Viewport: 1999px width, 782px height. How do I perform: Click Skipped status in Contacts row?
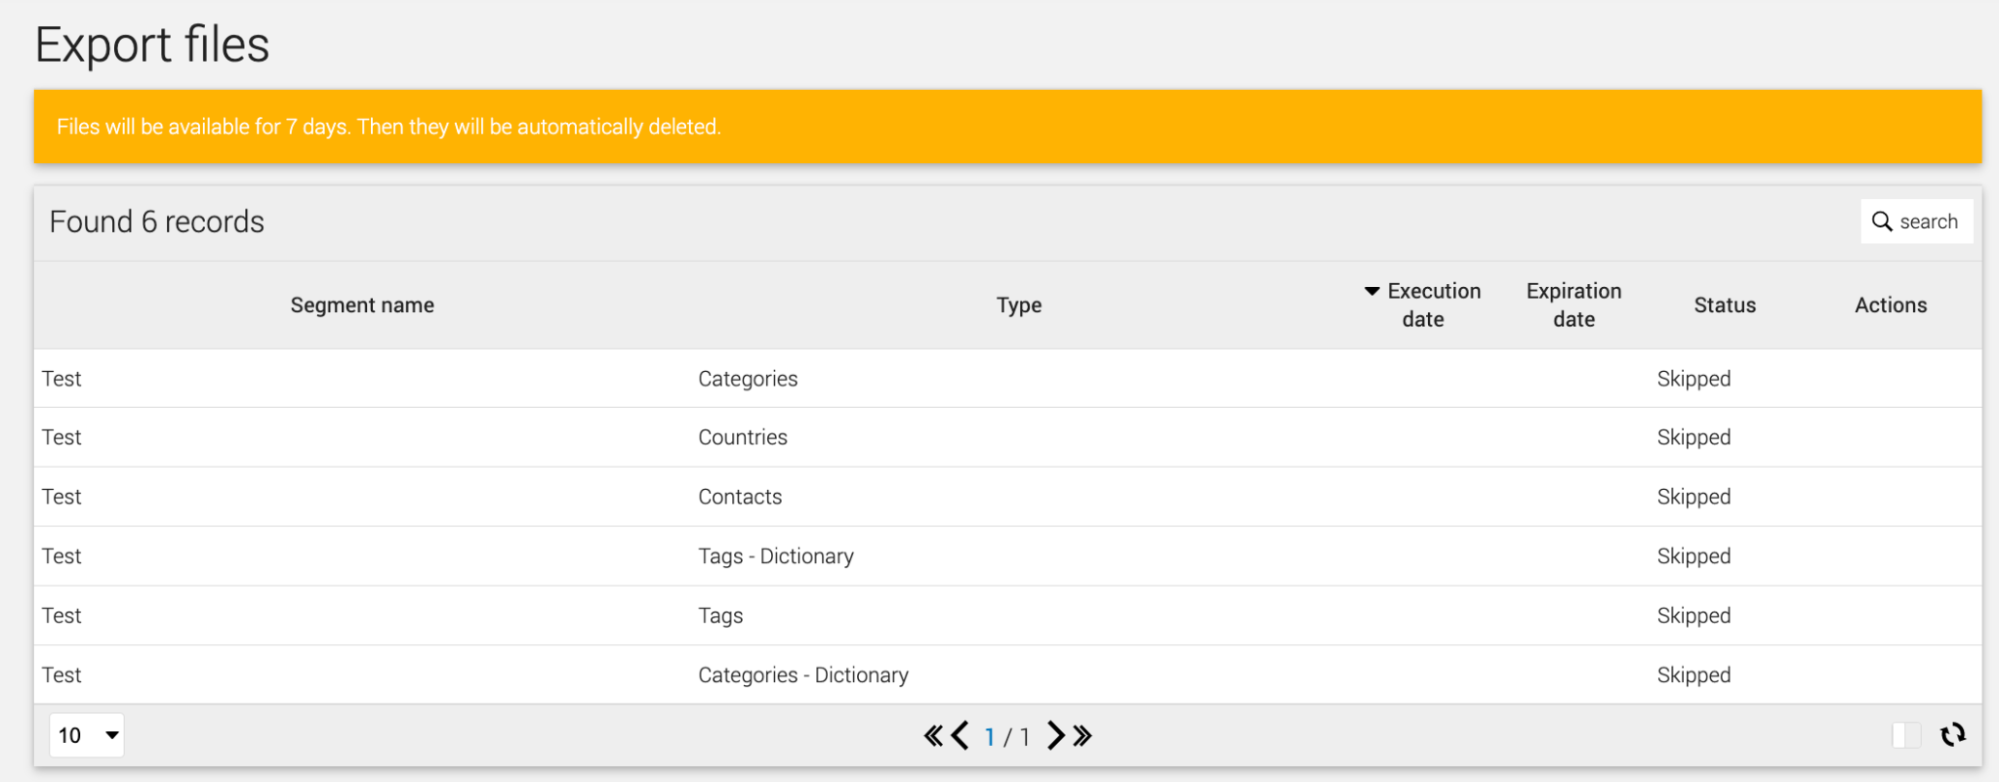coord(1694,497)
